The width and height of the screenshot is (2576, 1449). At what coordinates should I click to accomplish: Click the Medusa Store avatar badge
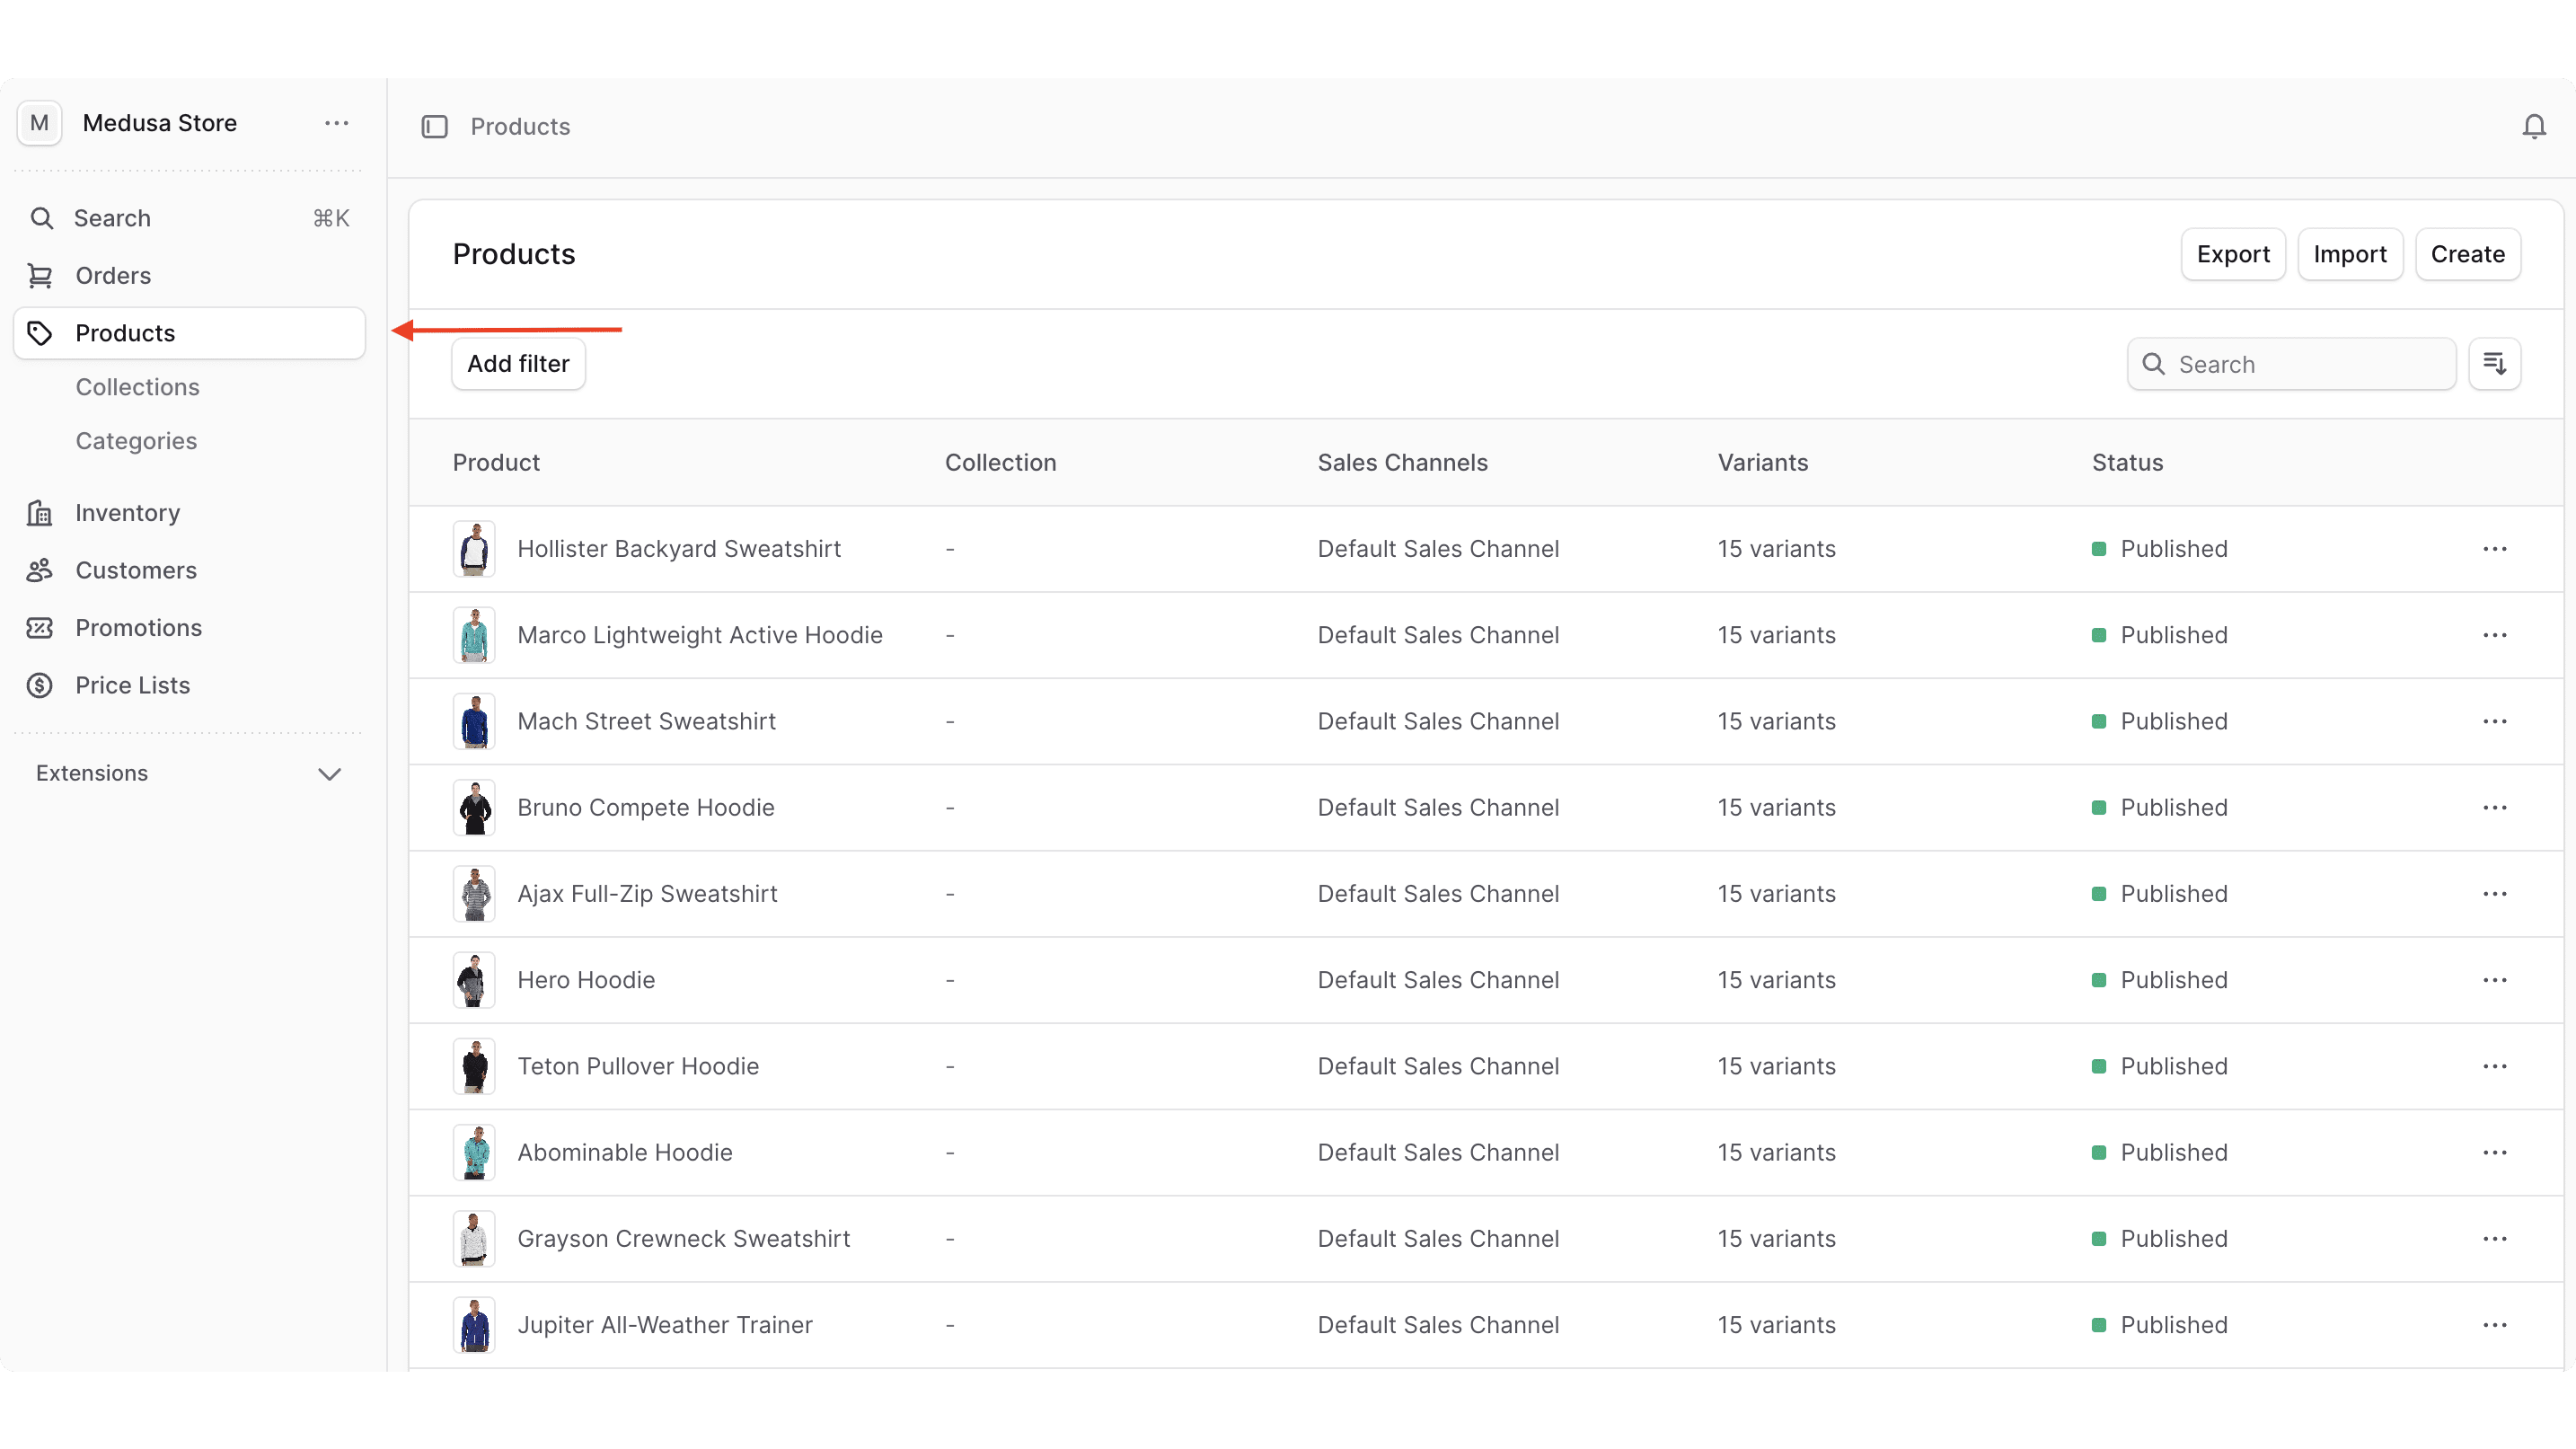[39, 123]
